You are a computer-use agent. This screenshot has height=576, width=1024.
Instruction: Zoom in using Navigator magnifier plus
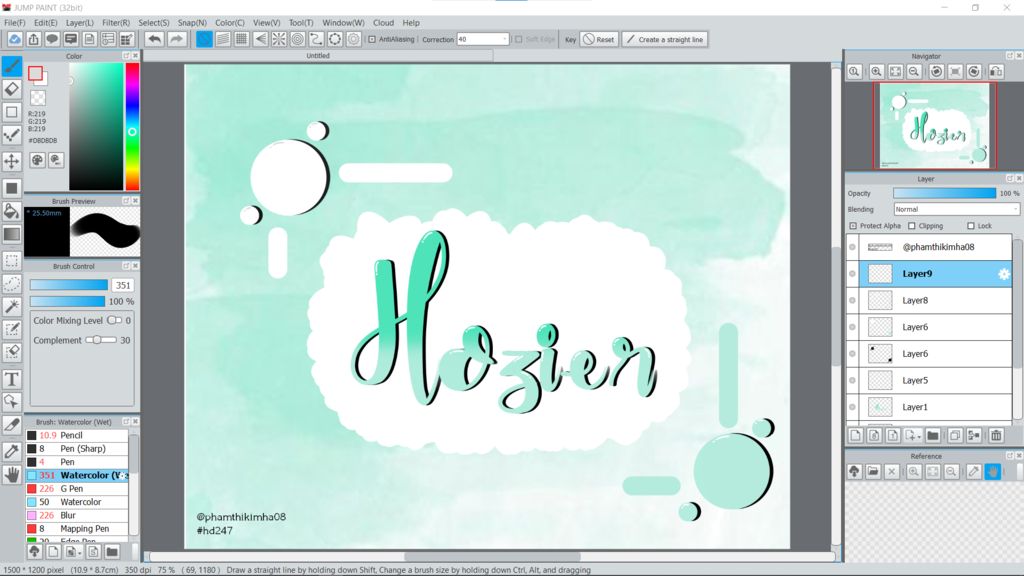876,72
